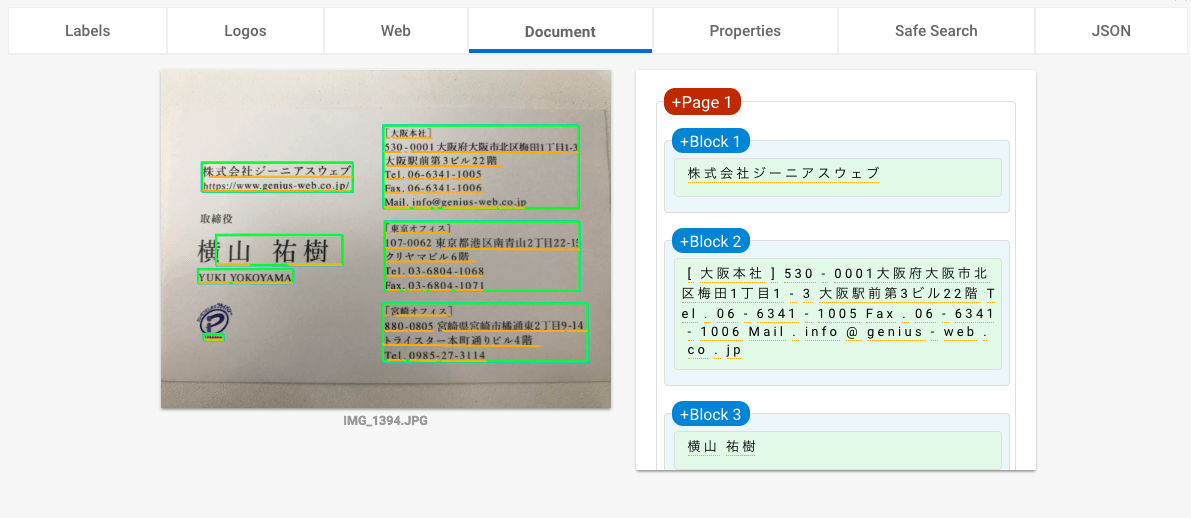This screenshot has height=518, width=1191.
Task: Select the 山 祐樹 name box on image
Action: click(x=280, y=250)
